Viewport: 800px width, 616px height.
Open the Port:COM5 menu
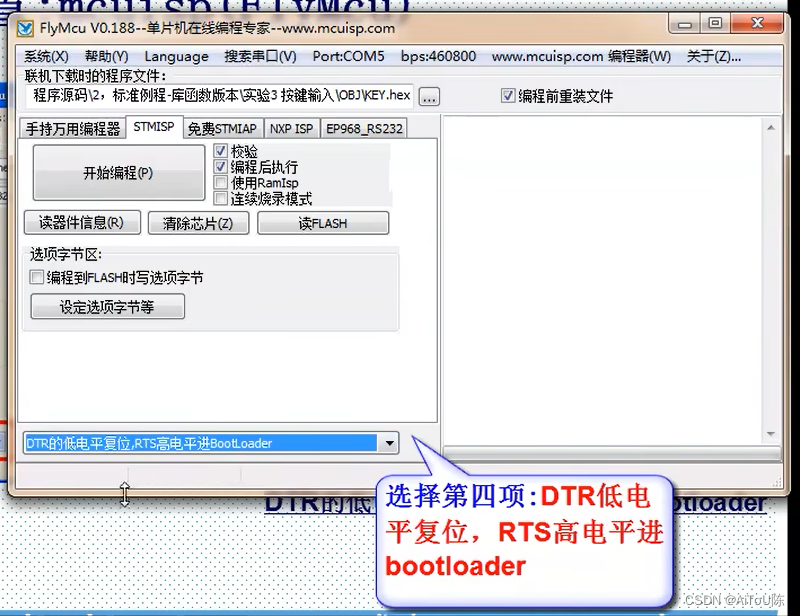coord(348,56)
